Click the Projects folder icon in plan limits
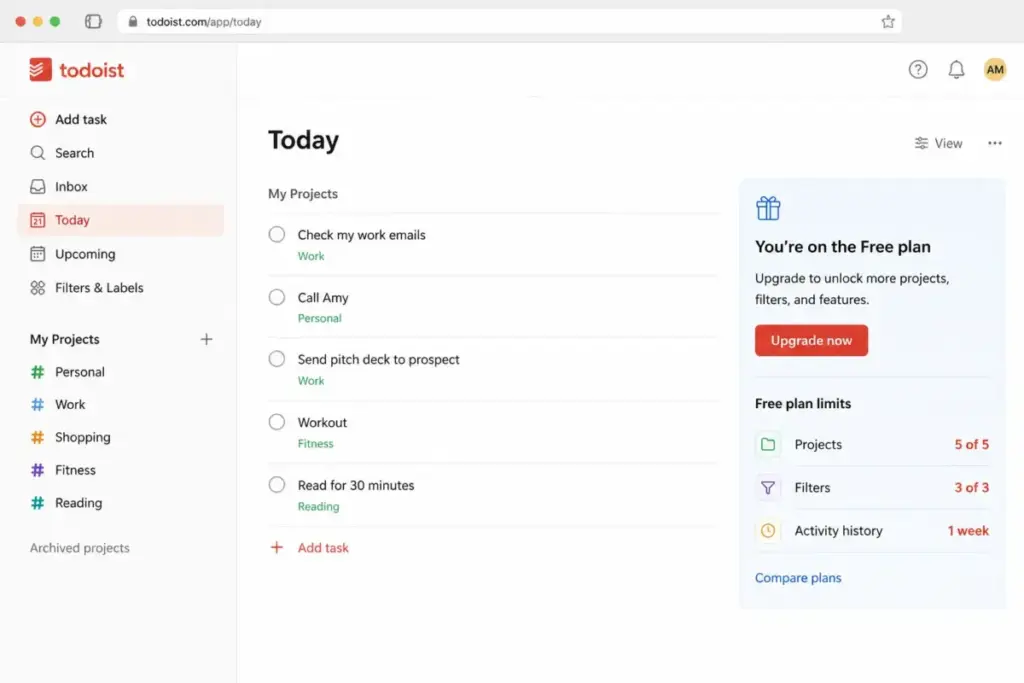 pos(768,445)
